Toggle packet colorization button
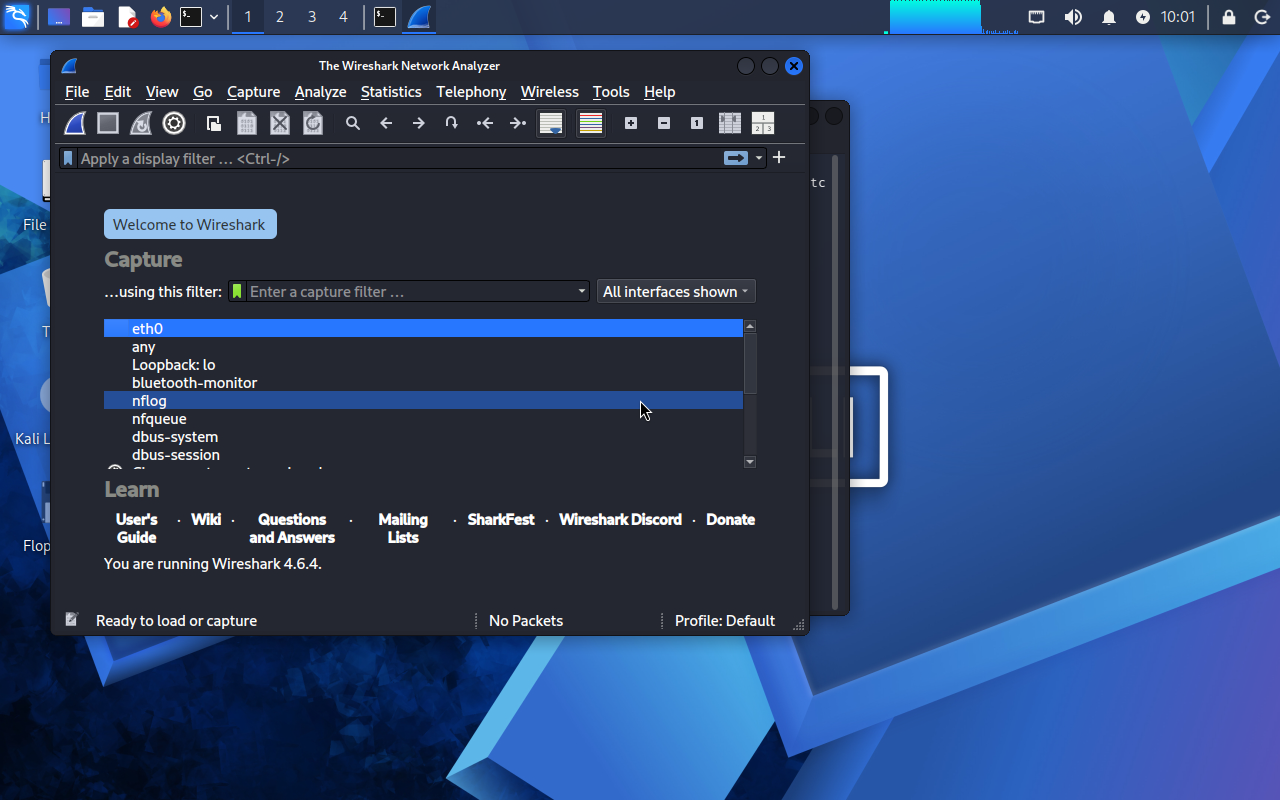The width and height of the screenshot is (1280, 800). click(x=591, y=123)
